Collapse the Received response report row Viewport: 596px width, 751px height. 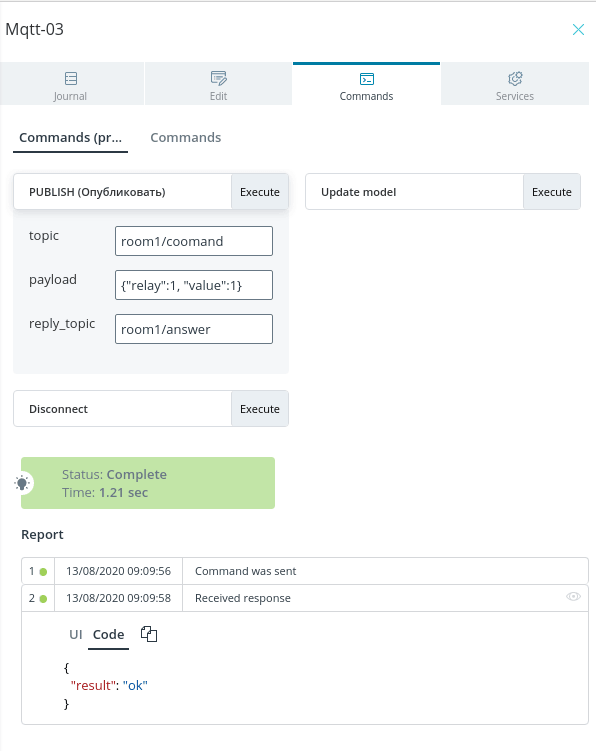click(305, 598)
